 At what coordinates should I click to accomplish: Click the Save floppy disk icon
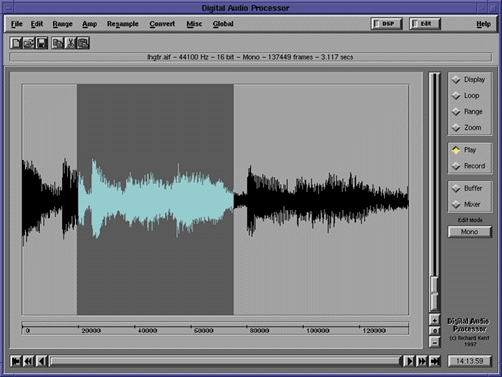click(x=42, y=43)
